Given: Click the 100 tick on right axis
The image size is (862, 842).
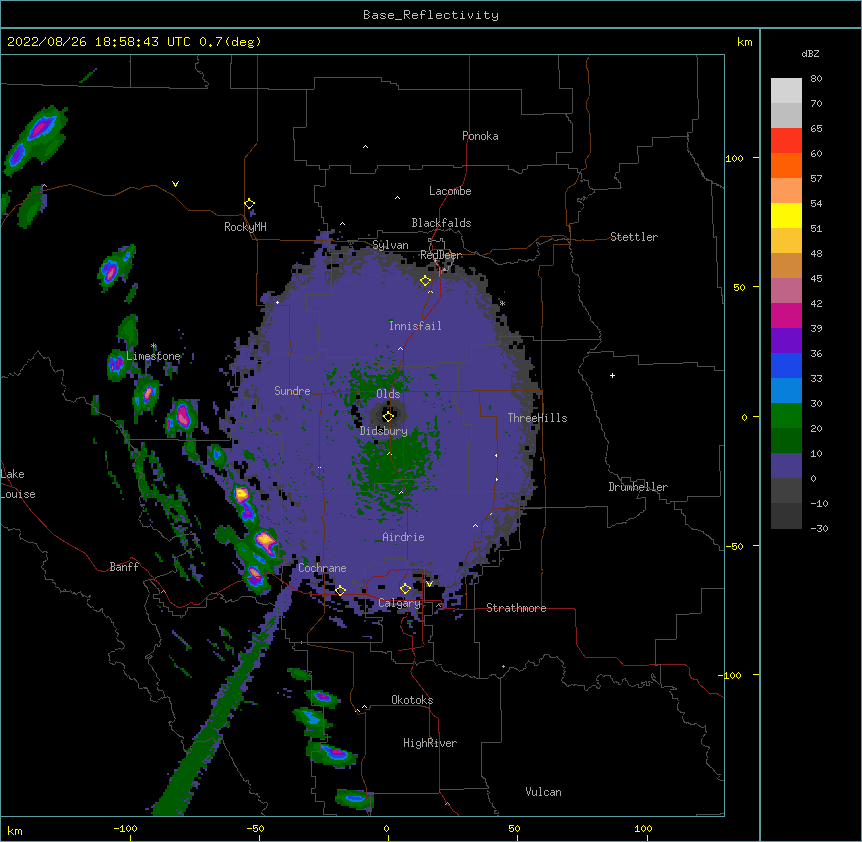Looking at the screenshot, I should (734, 158).
